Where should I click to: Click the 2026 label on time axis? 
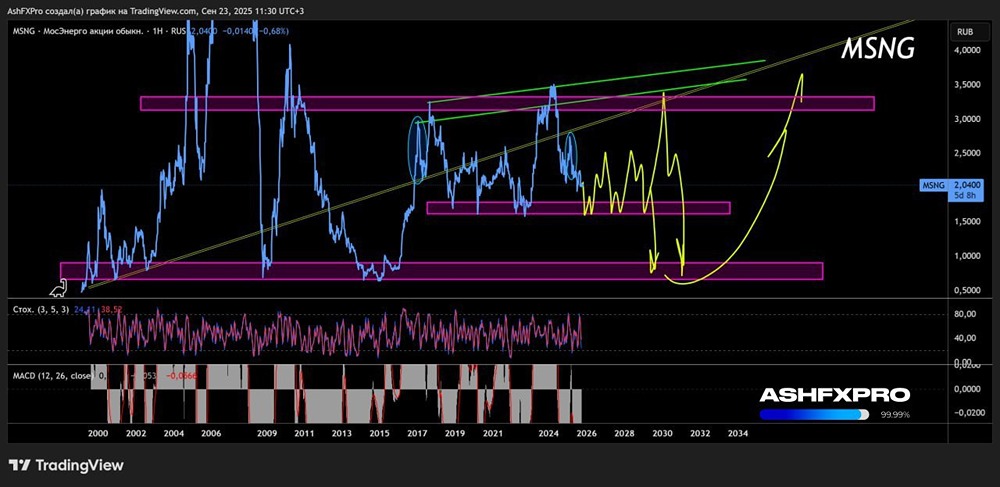pyautogui.click(x=586, y=433)
